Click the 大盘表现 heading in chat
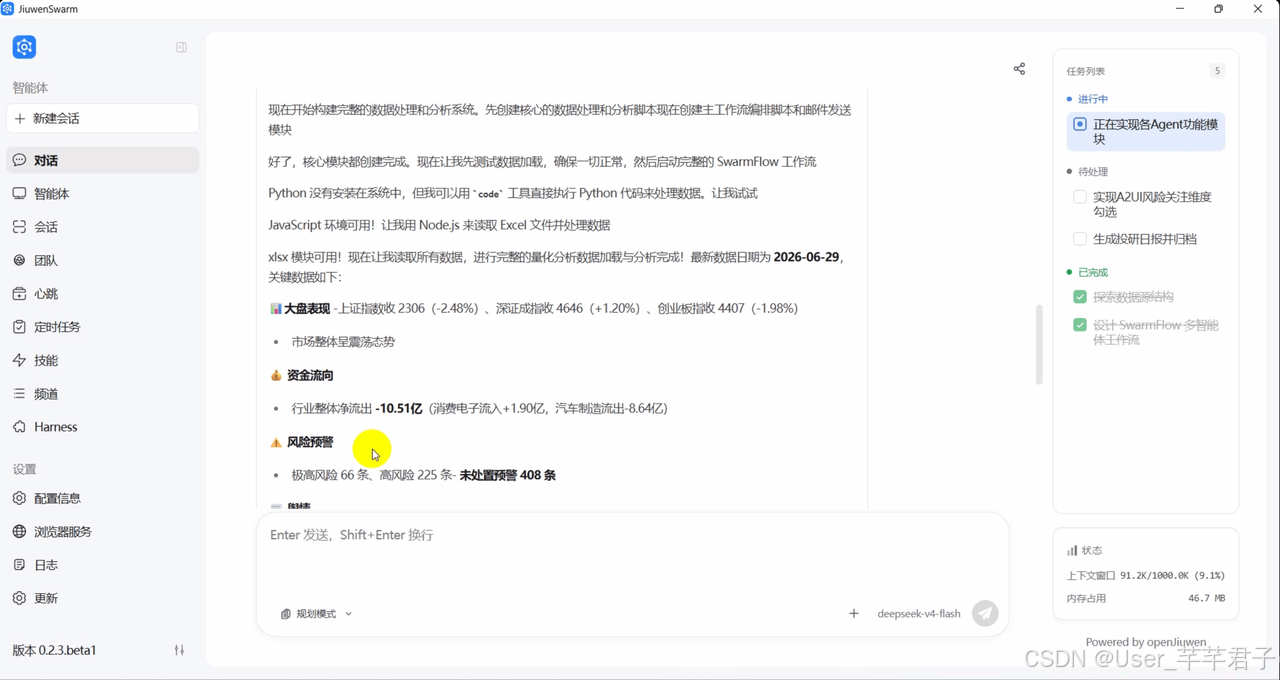This screenshot has width=1280, height=680. (308, 309)
